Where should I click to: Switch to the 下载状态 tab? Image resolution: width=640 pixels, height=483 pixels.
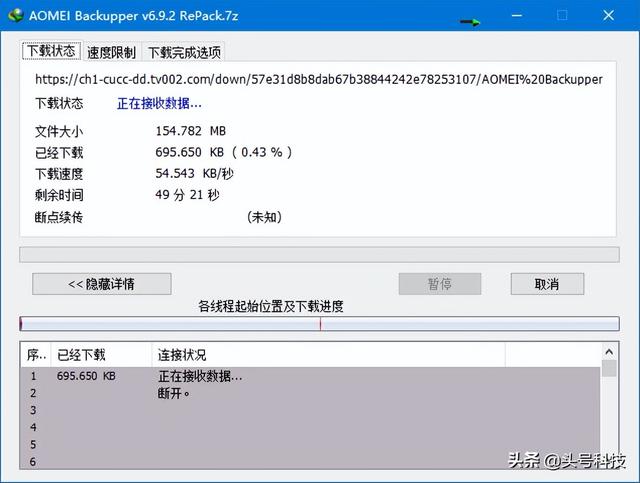tap(51, 51)
